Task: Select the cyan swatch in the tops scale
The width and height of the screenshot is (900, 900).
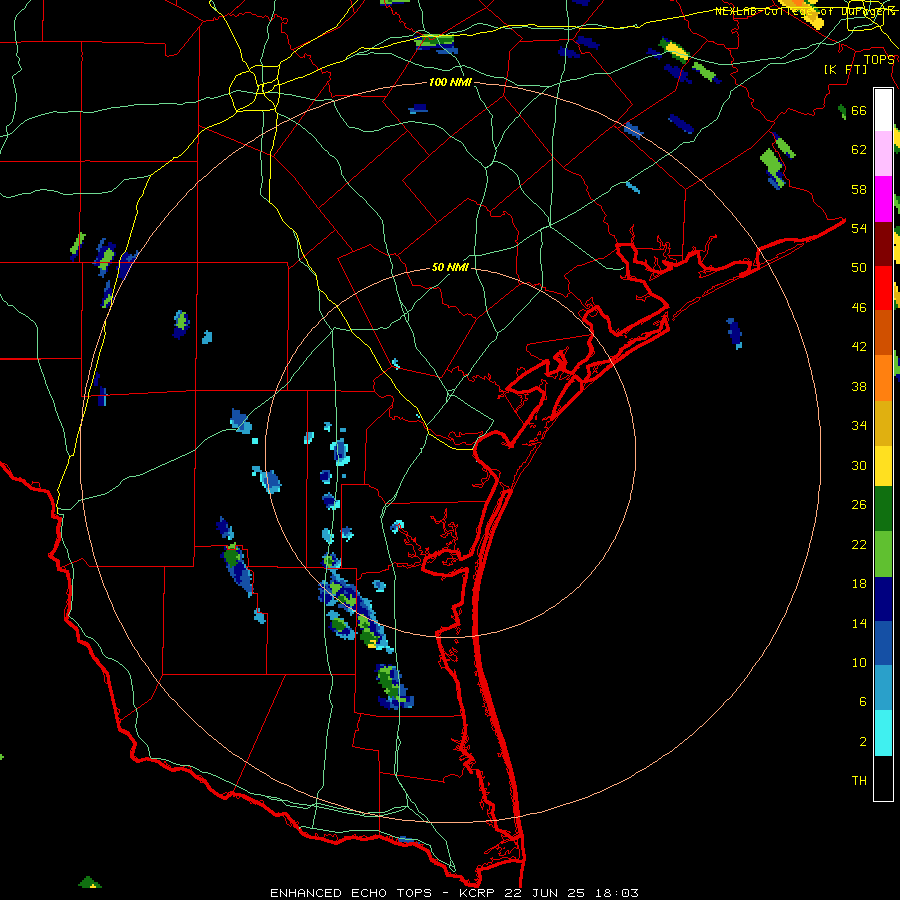Action: pyautogui.click(x=883, y=733)
